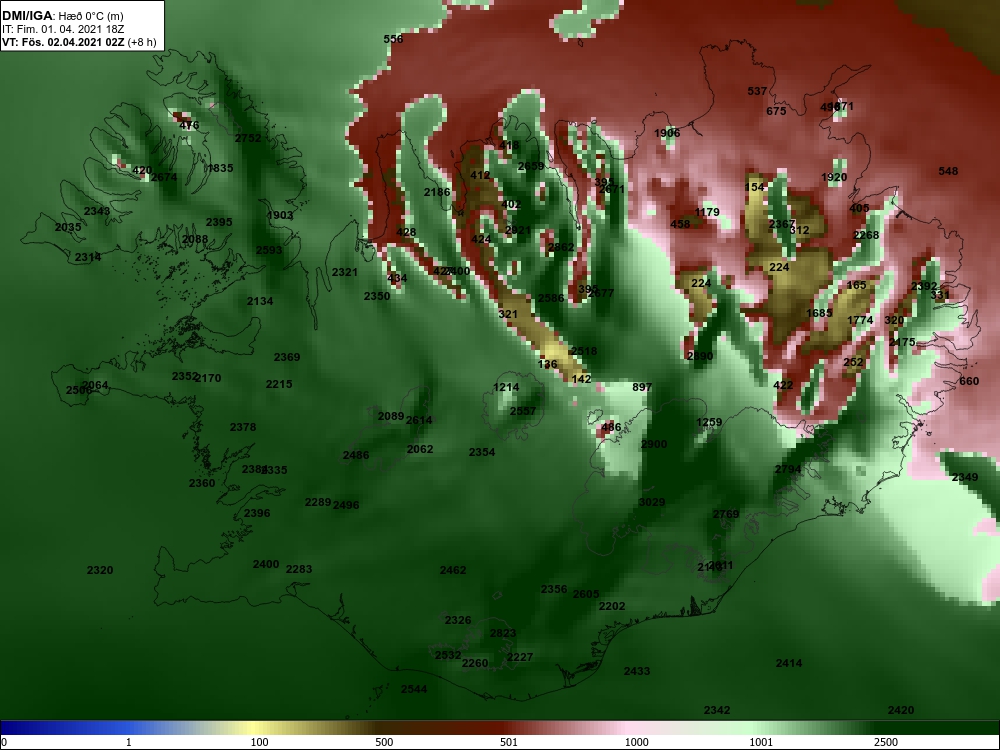Select the 1259 height value
The image size is (1000, 750).
[709, 423]
